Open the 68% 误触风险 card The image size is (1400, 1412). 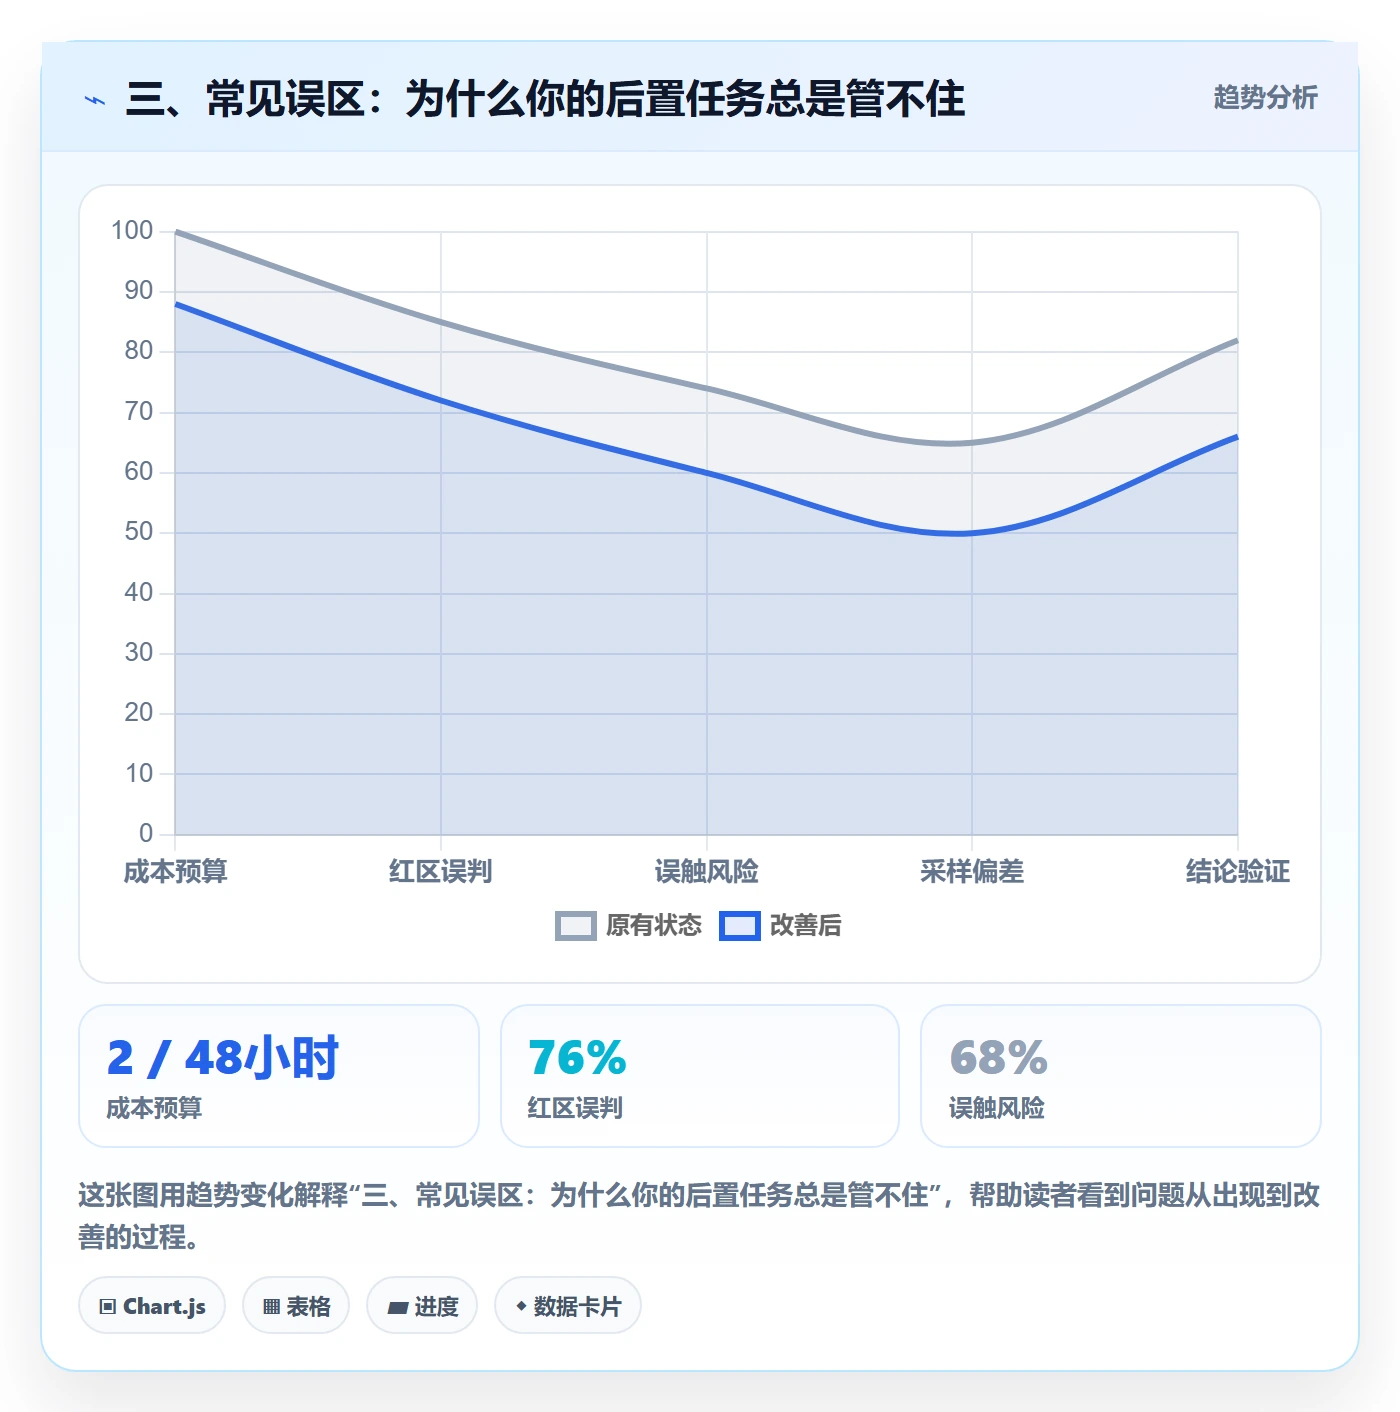pyautogui.click(x=1121, y=1076)
